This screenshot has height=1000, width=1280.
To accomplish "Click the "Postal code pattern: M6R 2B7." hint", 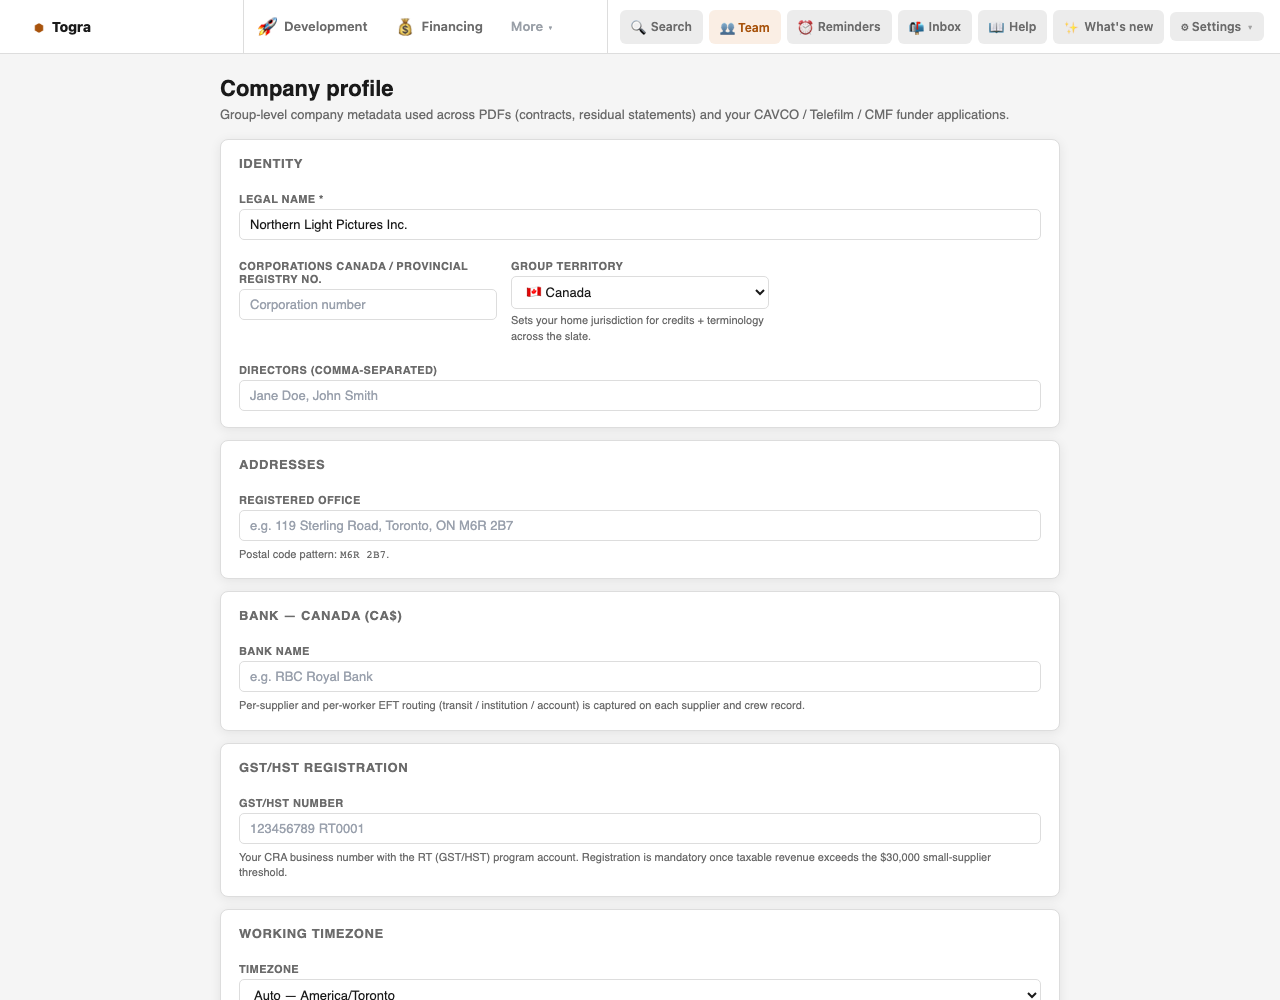I will tap(314, 555).
